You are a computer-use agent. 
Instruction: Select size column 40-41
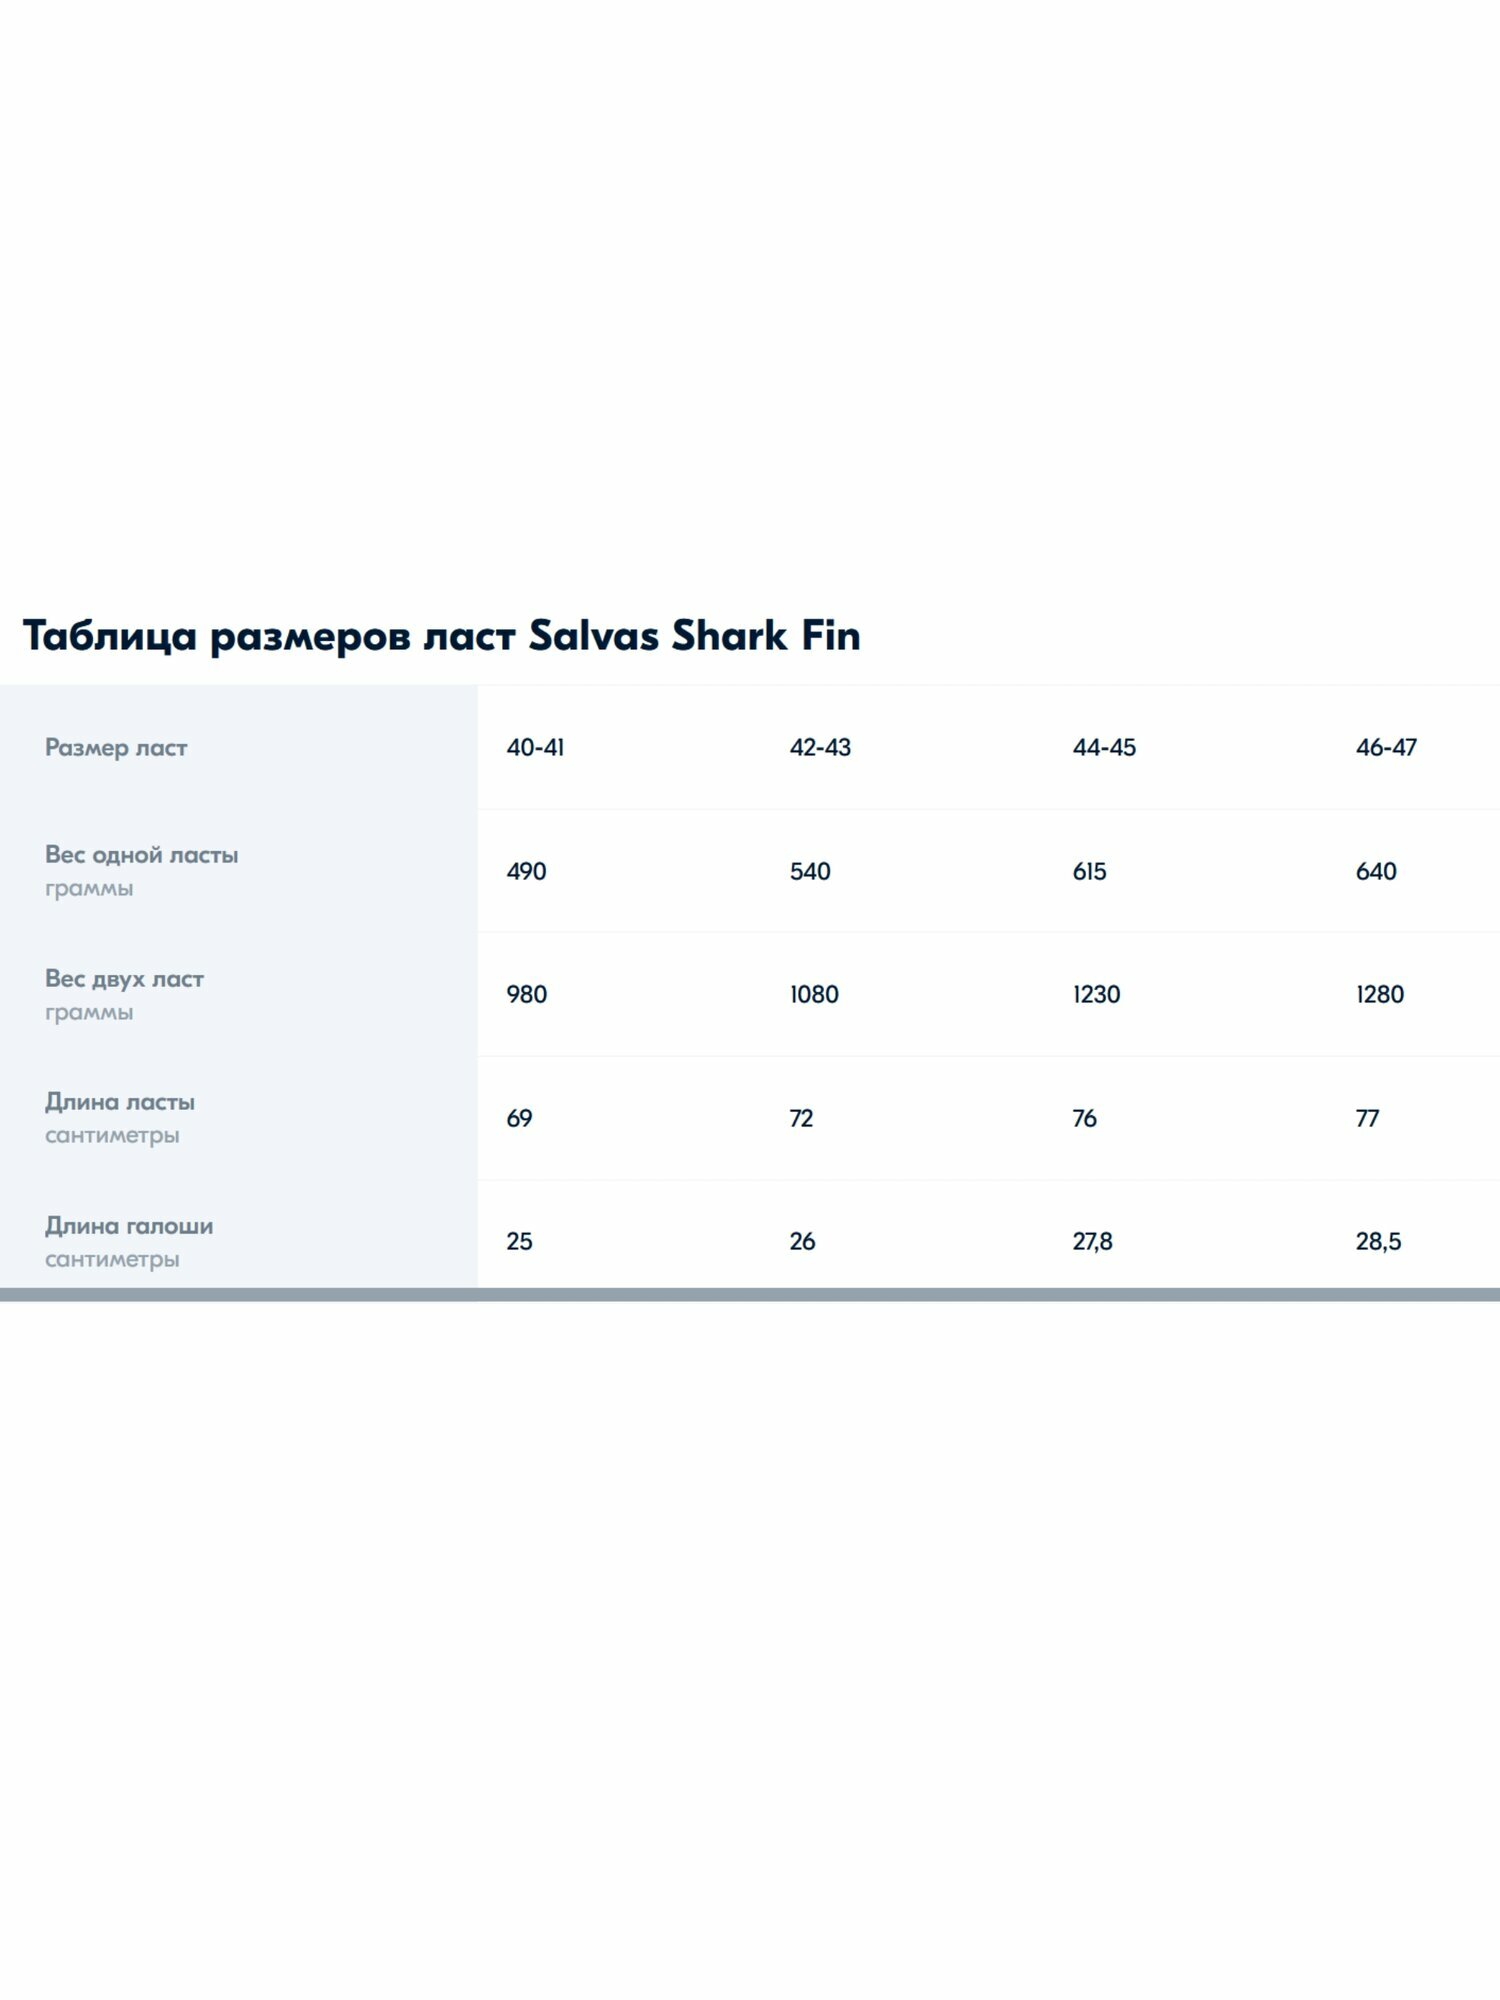(535, 748)
